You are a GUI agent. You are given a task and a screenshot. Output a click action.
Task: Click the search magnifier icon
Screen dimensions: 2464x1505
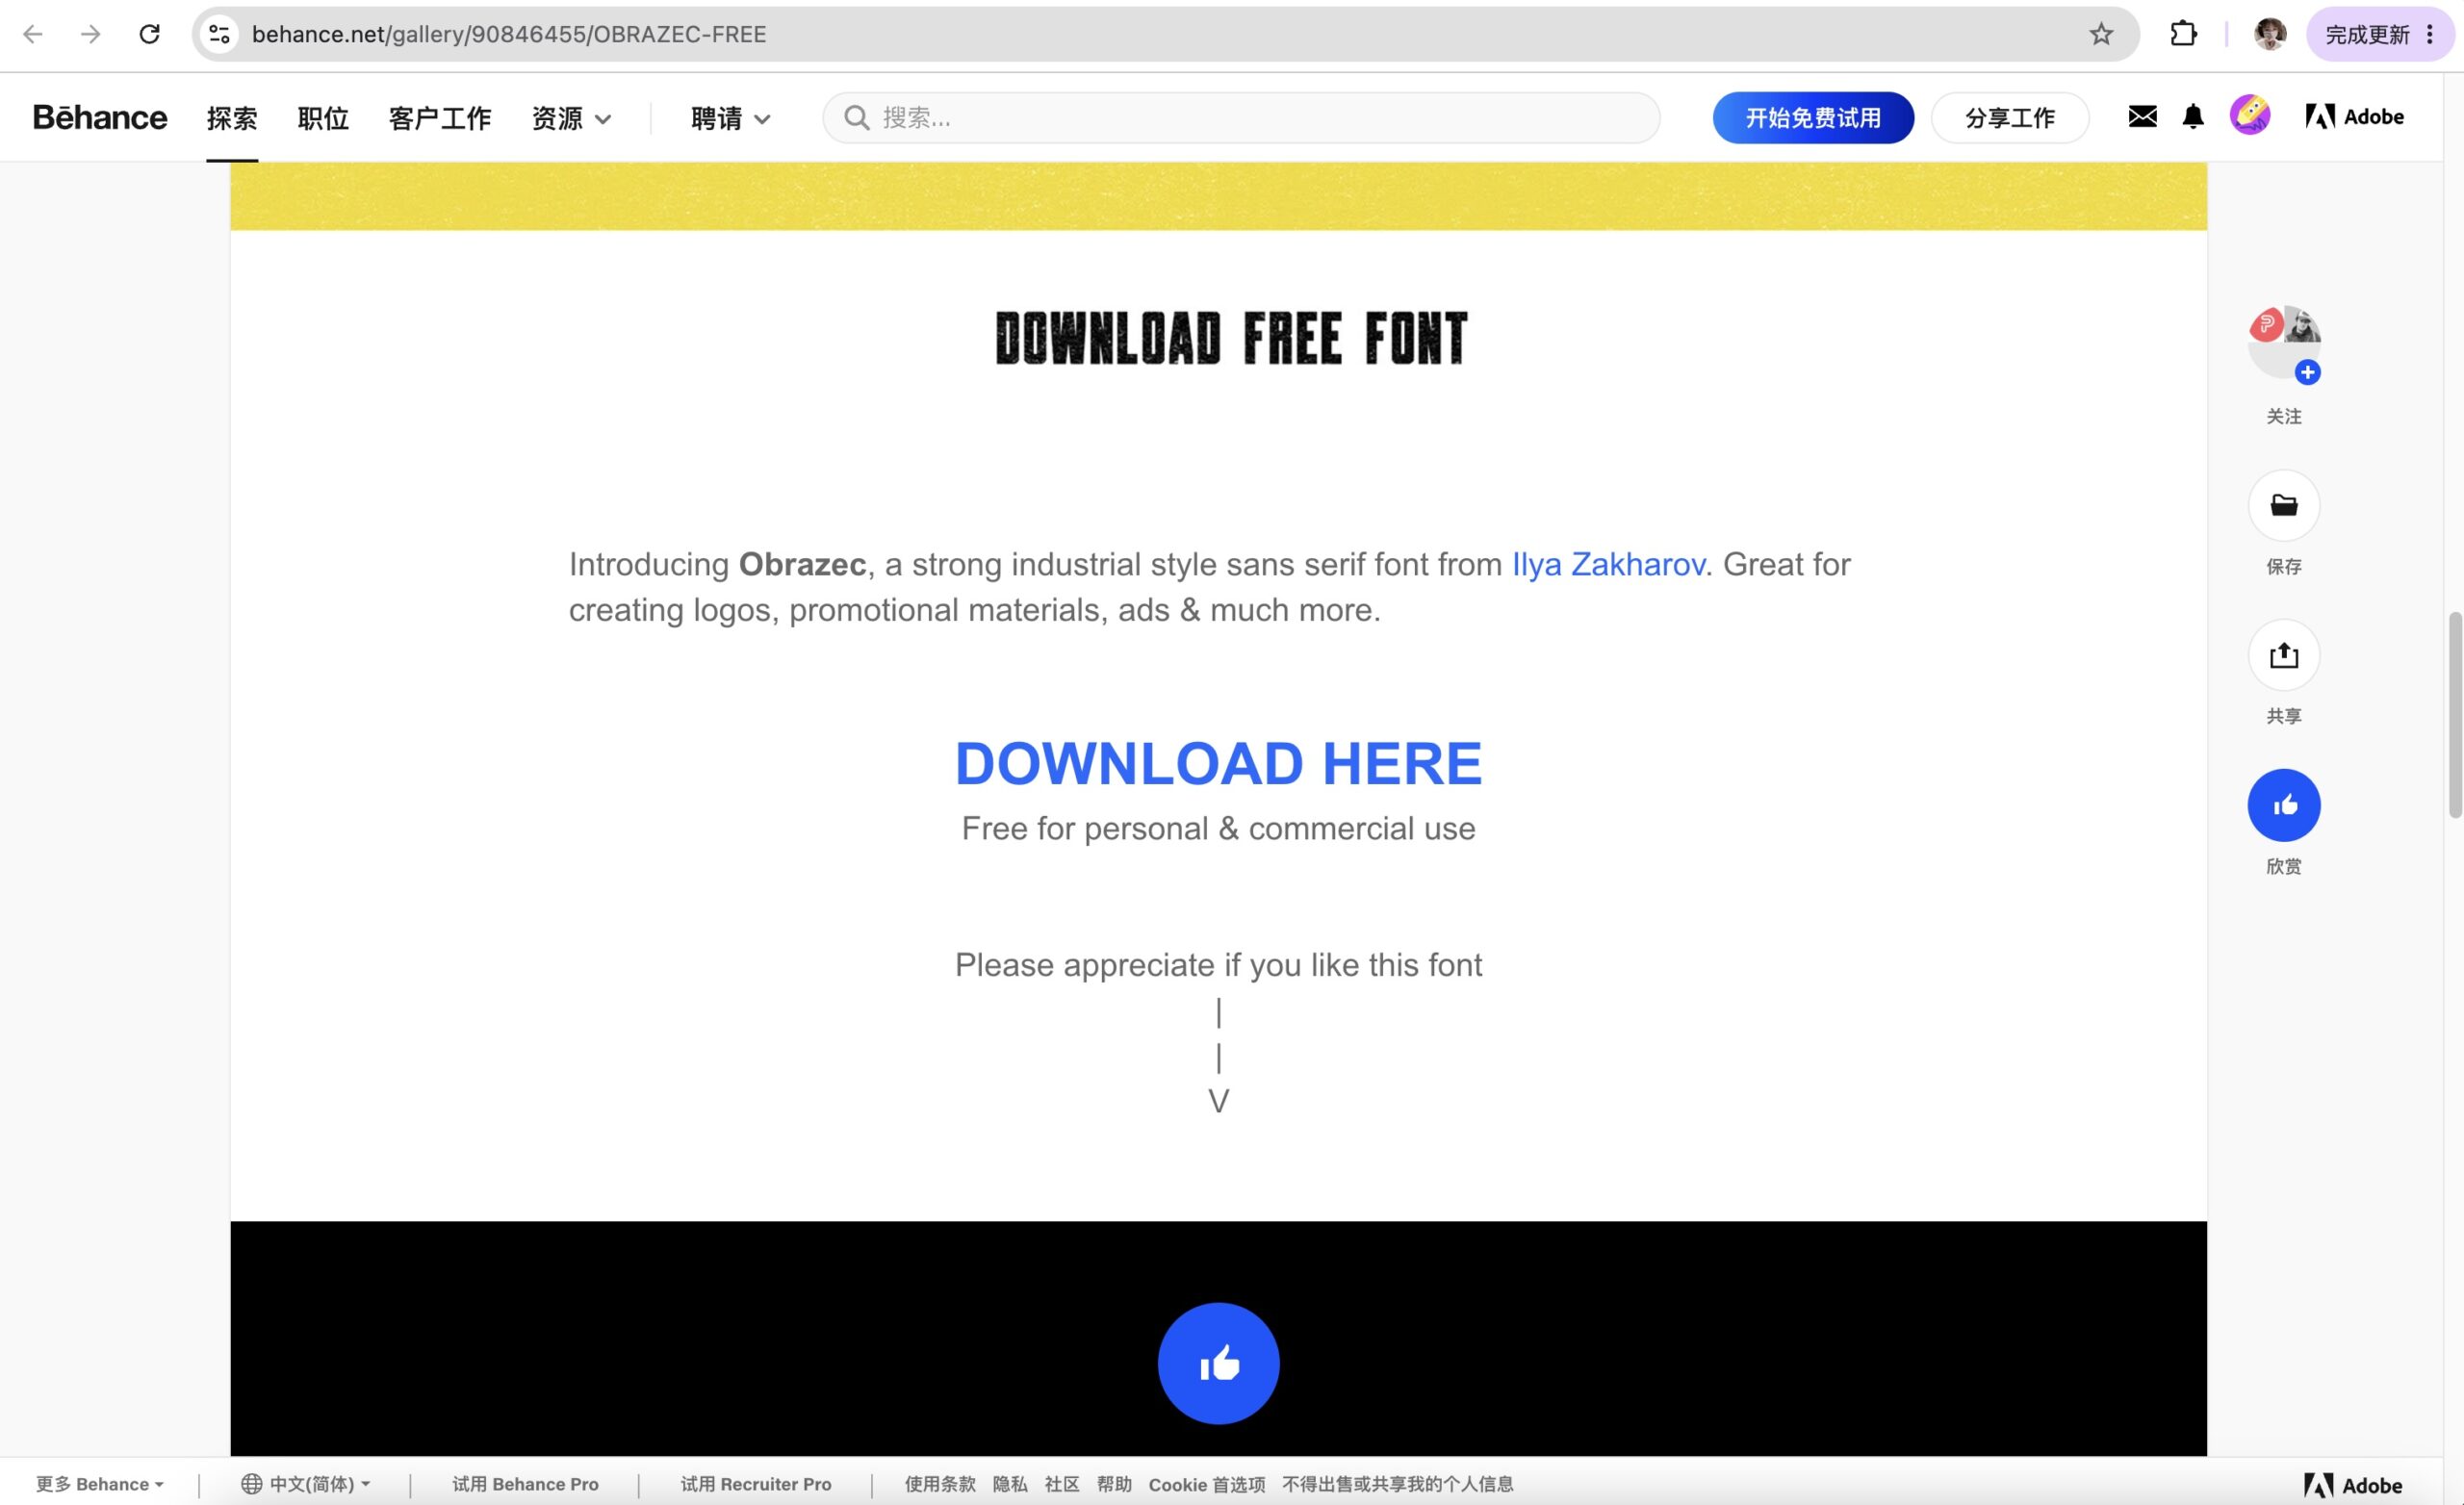(x=856, y=118)
